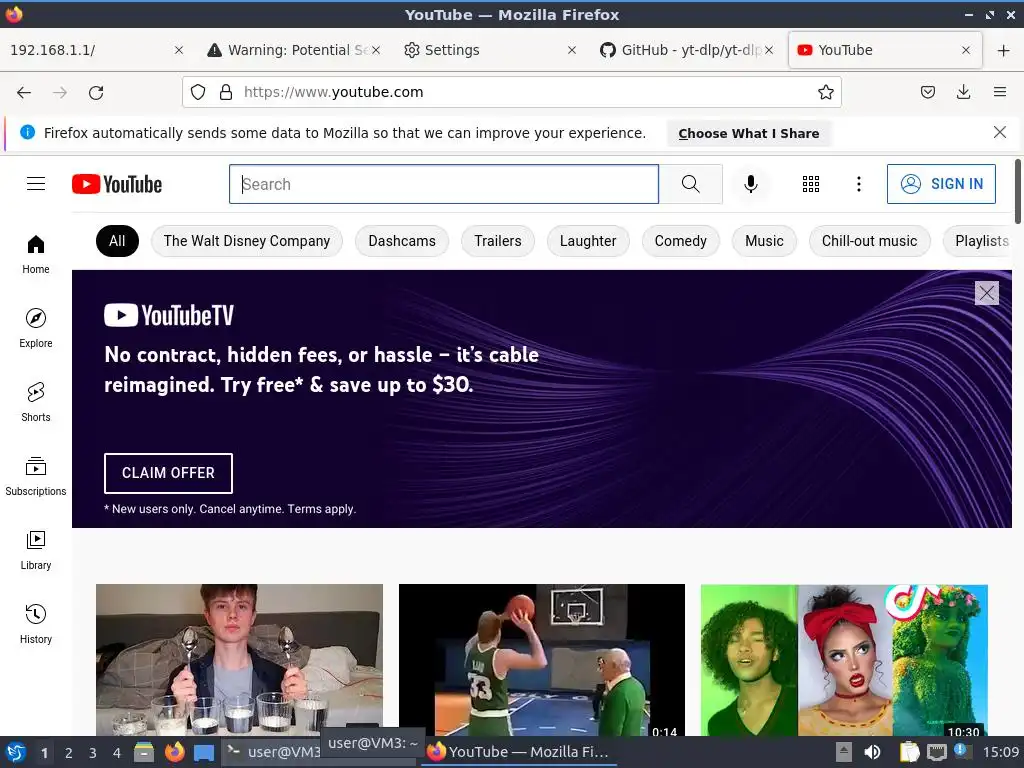This screenshot has height=768, width=1024.
Task: Click the search magnifier button
Action: point(690,184)
